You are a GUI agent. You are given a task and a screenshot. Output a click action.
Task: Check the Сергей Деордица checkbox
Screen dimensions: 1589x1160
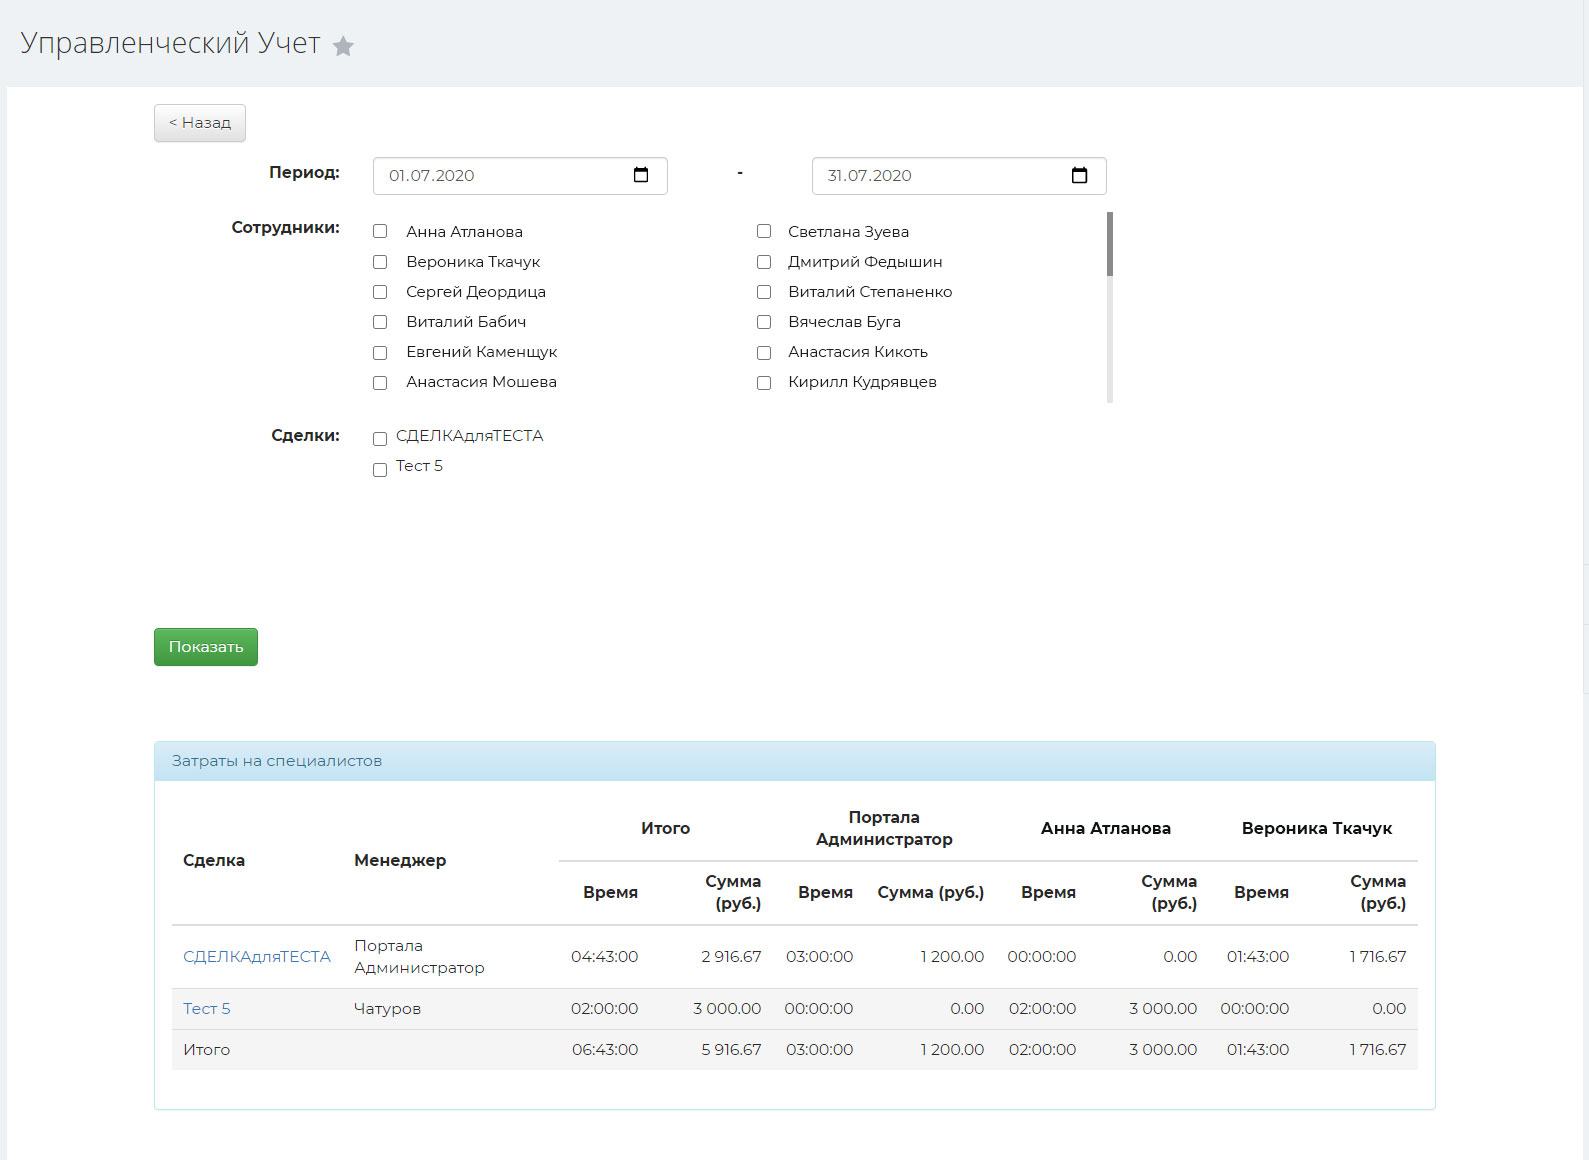380,292
